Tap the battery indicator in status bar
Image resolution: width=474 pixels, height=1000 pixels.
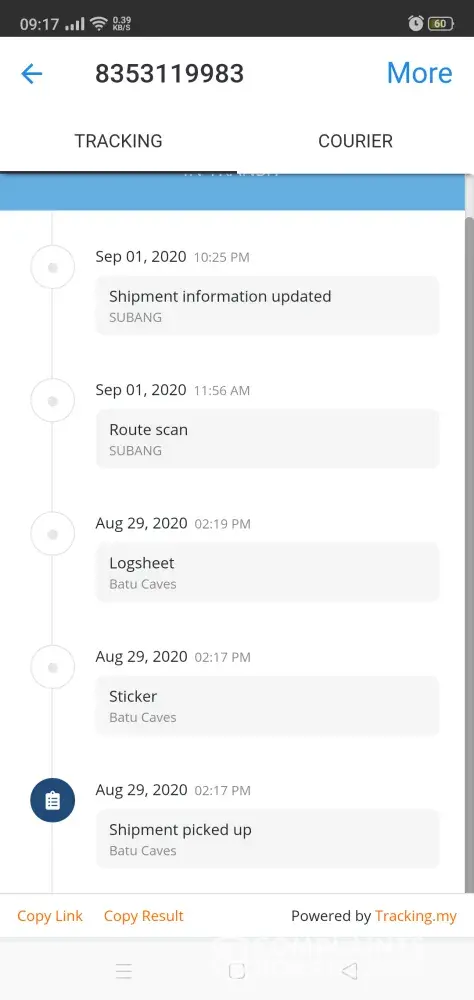coord(441,24)
